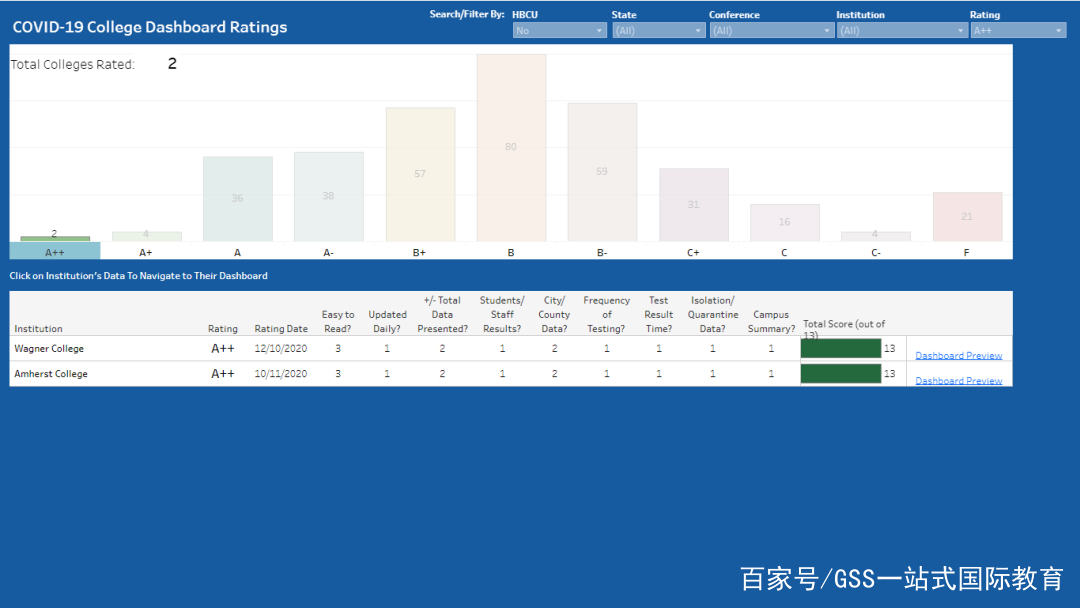Open the HBCU filter dropdown
The width and height of the screenshot is (1080, 608).
click(x=559, y=31)
